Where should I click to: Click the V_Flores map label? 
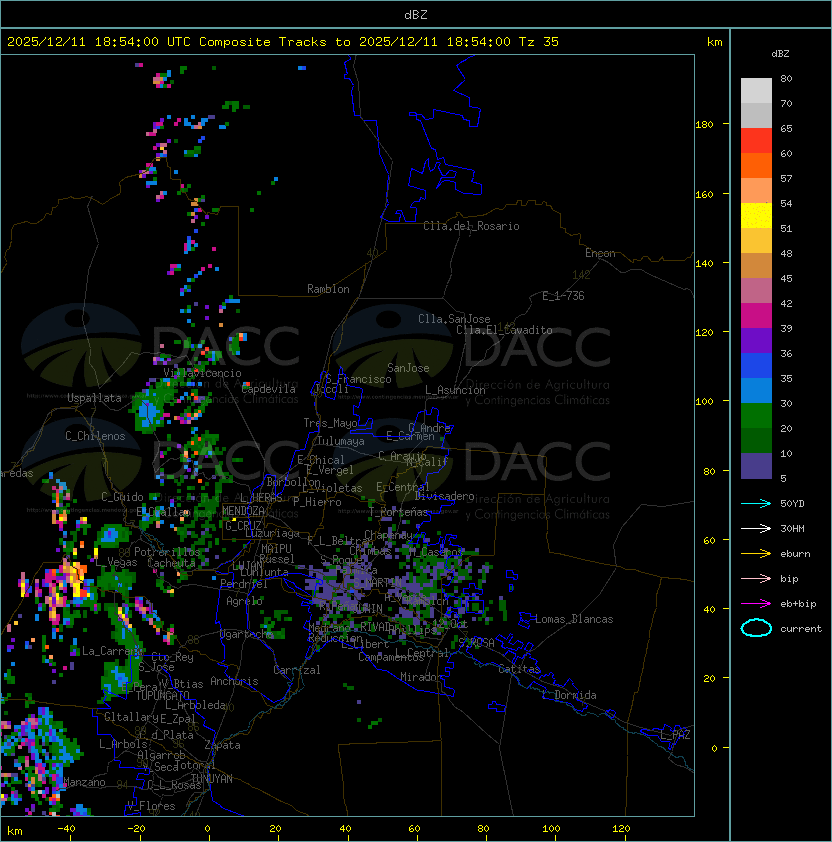pos(151,806)
